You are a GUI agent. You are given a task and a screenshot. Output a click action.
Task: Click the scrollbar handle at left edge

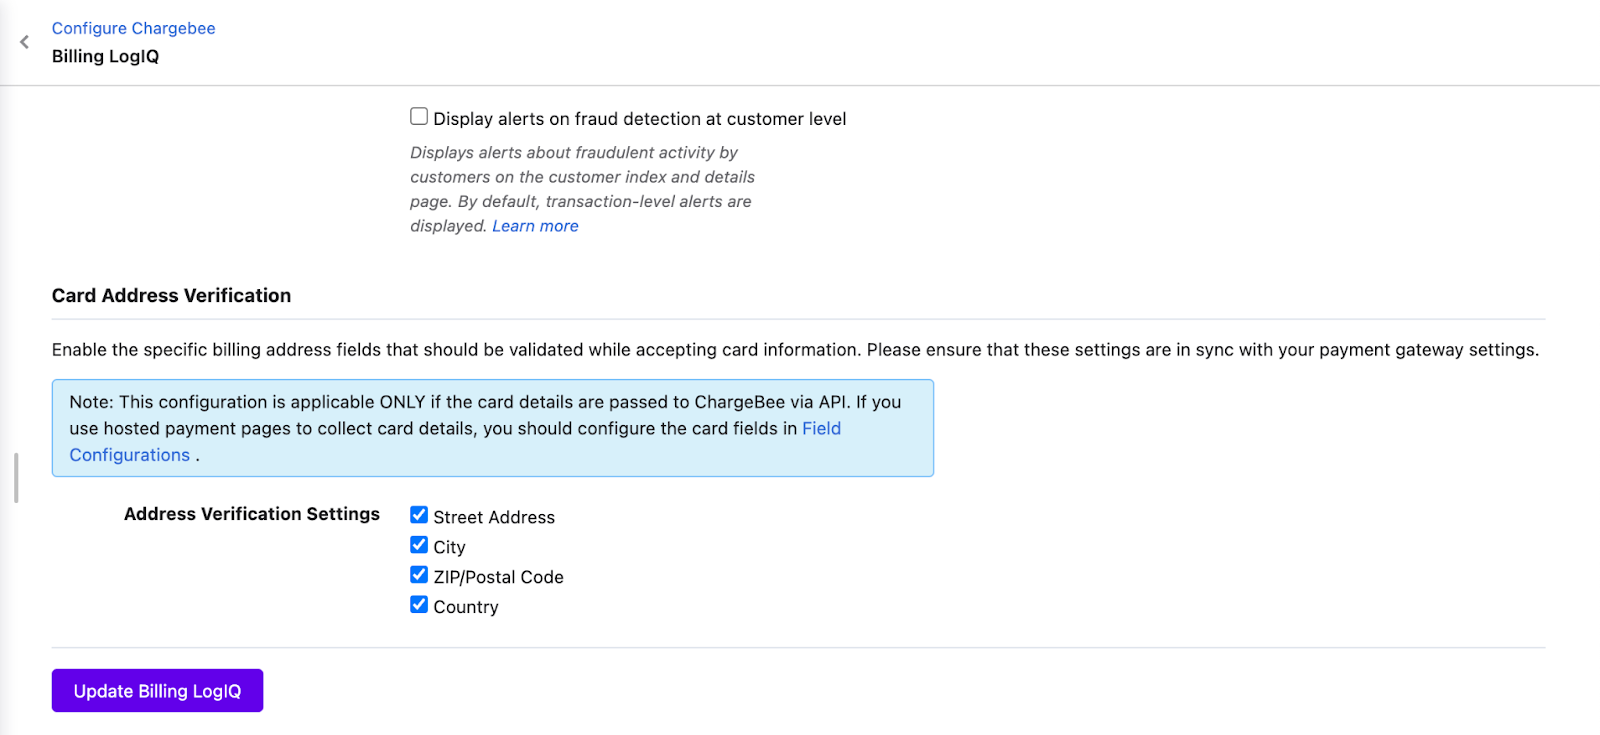coord(16,478)
